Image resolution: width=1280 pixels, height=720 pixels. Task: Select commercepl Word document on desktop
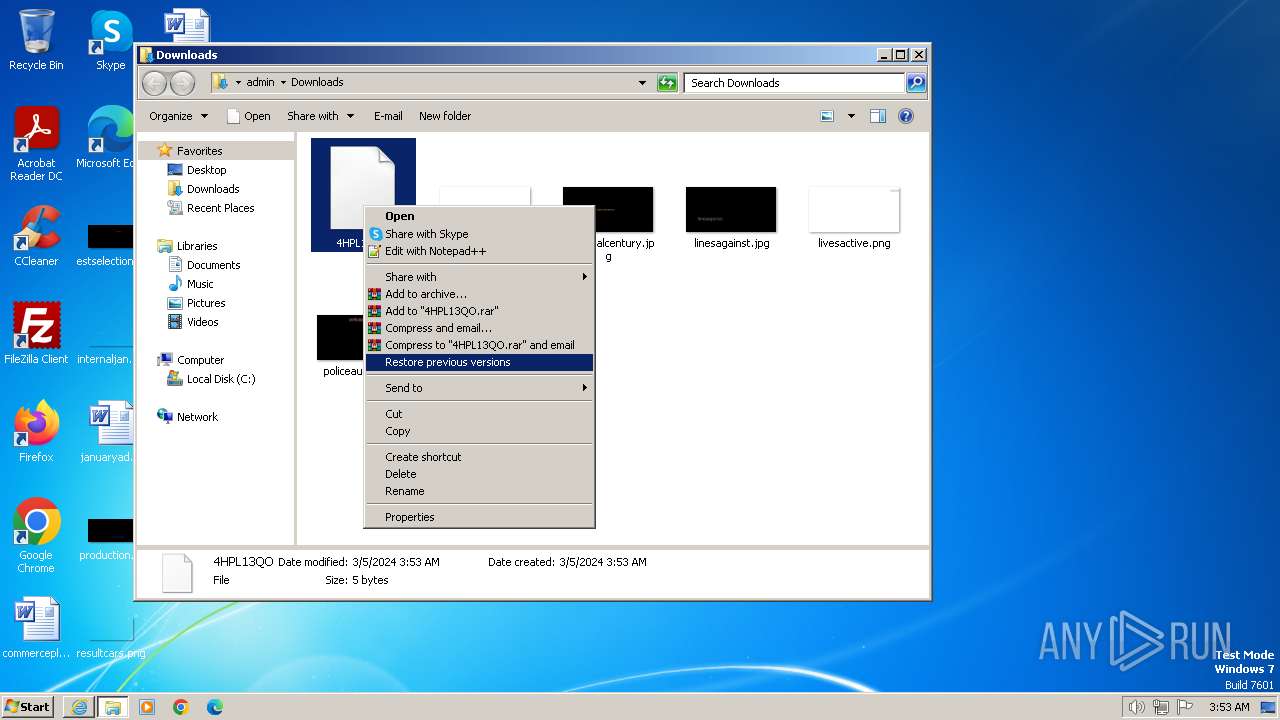[x=36, y=629]
